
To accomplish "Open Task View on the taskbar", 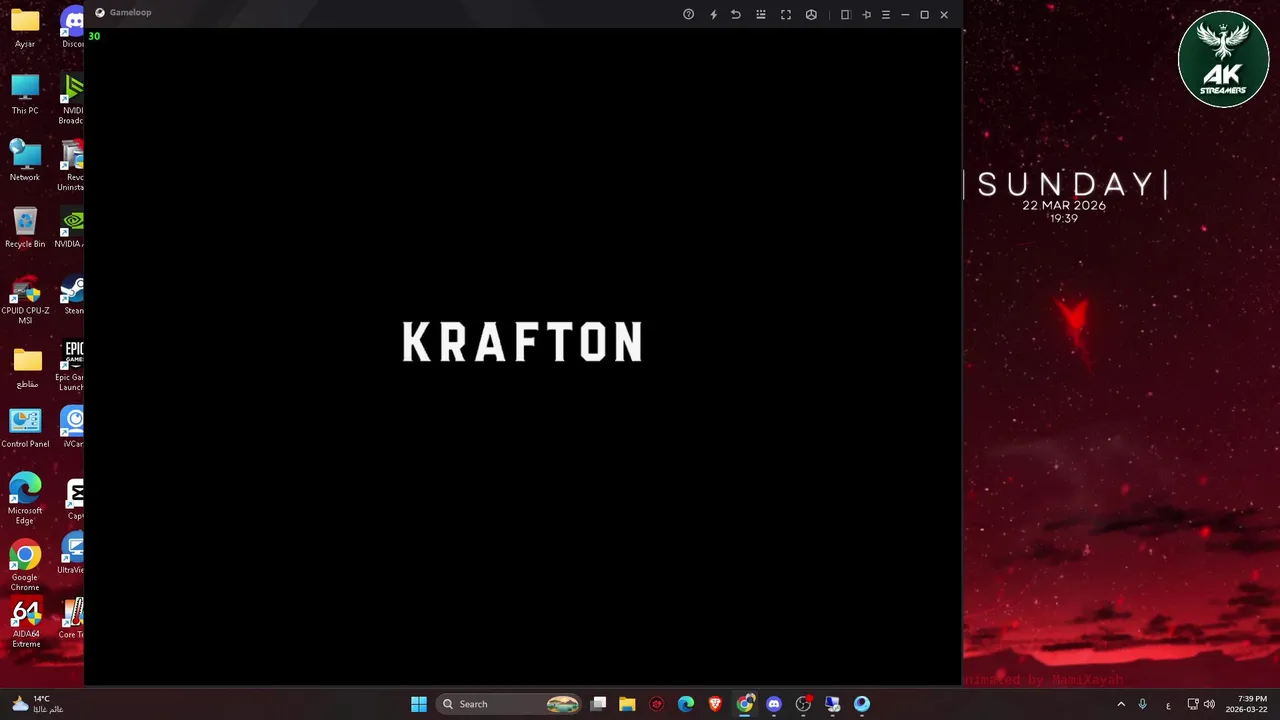I will coord(598,704).
